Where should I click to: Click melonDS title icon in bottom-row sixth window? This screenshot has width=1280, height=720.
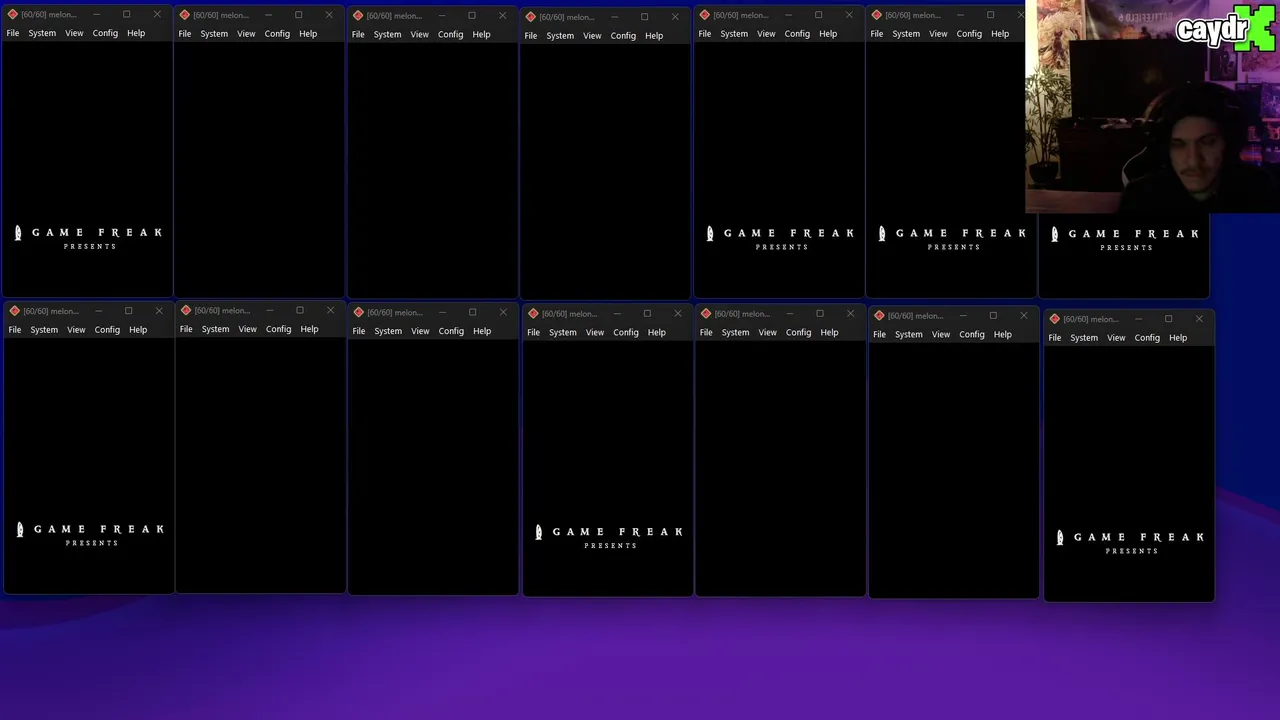(879, 315)
